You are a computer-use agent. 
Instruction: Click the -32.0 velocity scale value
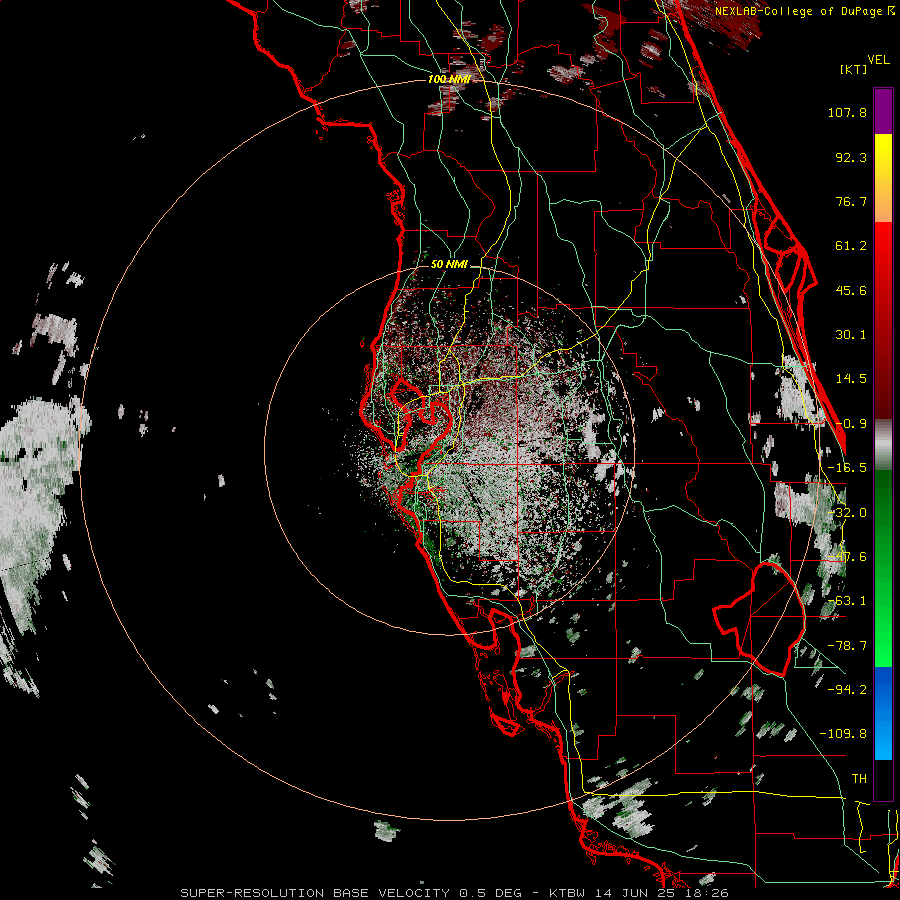[x=847, y=513]
